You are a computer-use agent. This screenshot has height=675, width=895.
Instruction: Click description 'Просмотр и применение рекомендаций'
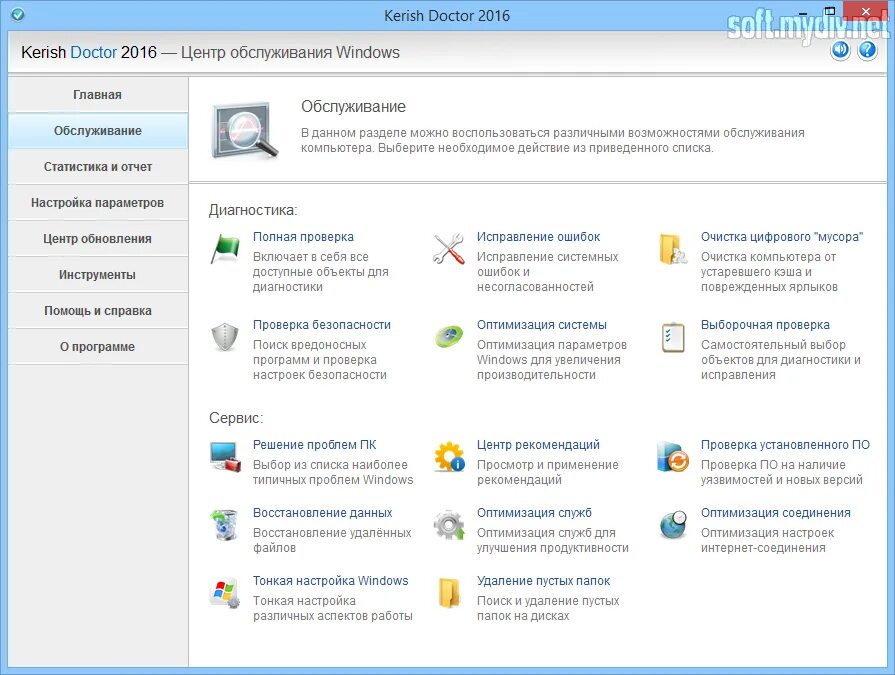pos(547,472)
